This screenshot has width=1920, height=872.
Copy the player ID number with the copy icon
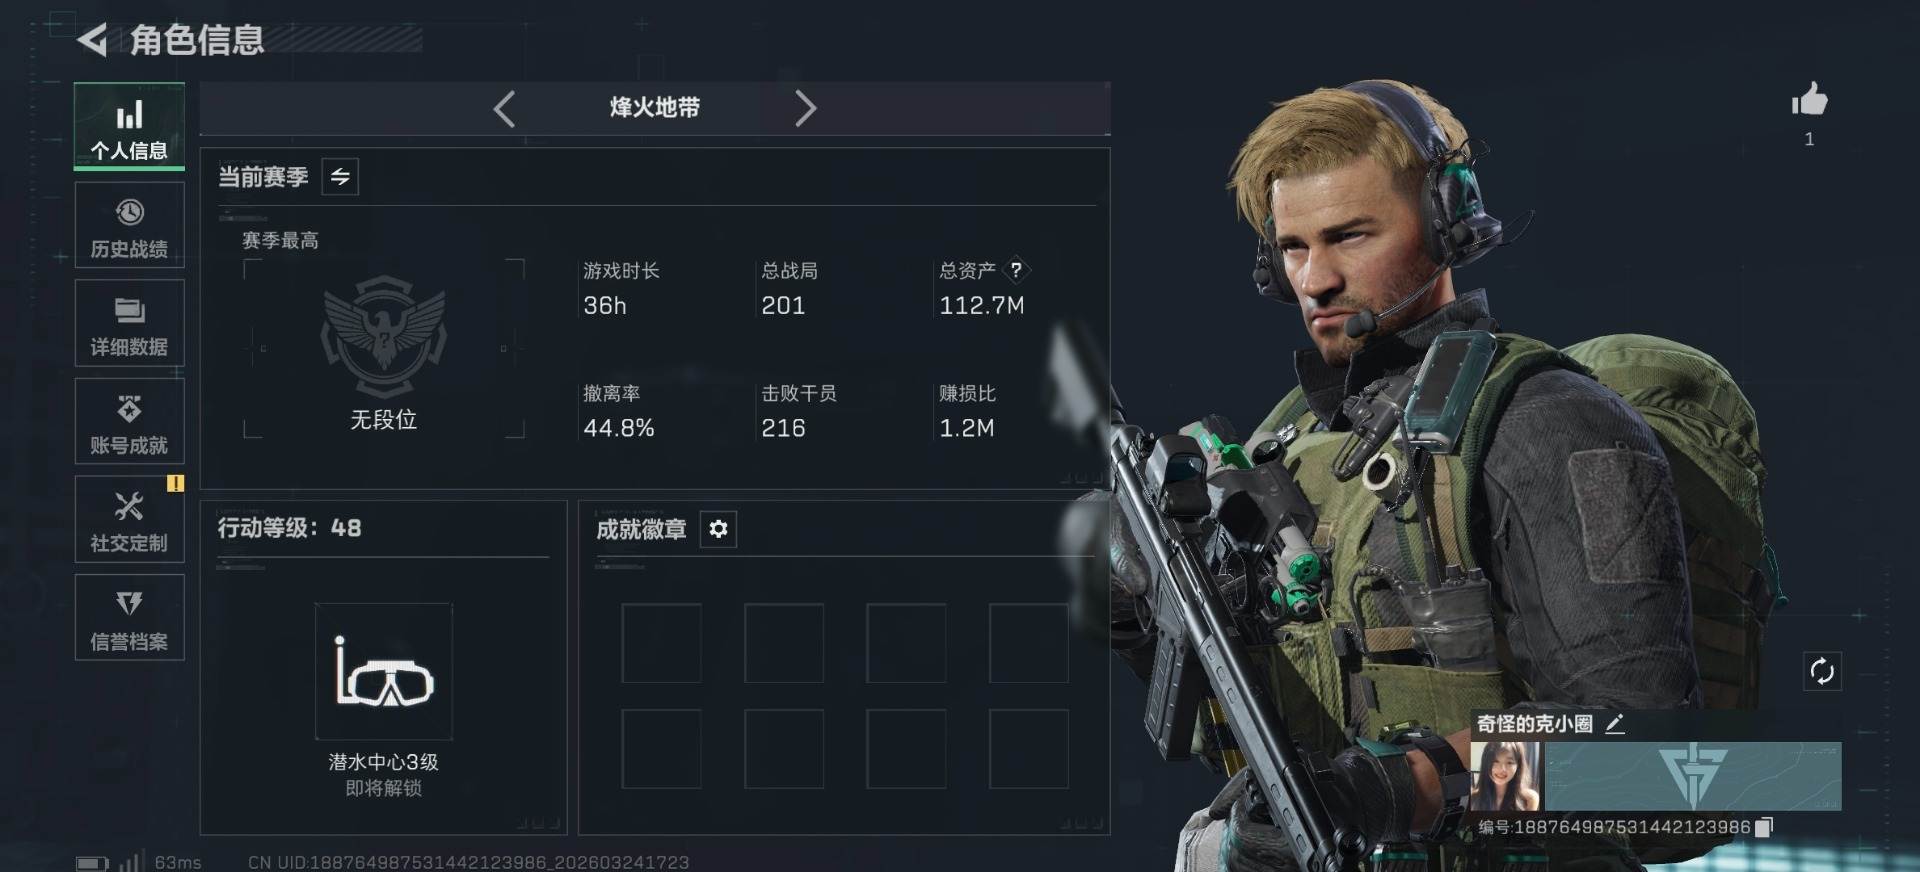[1764, 827]
